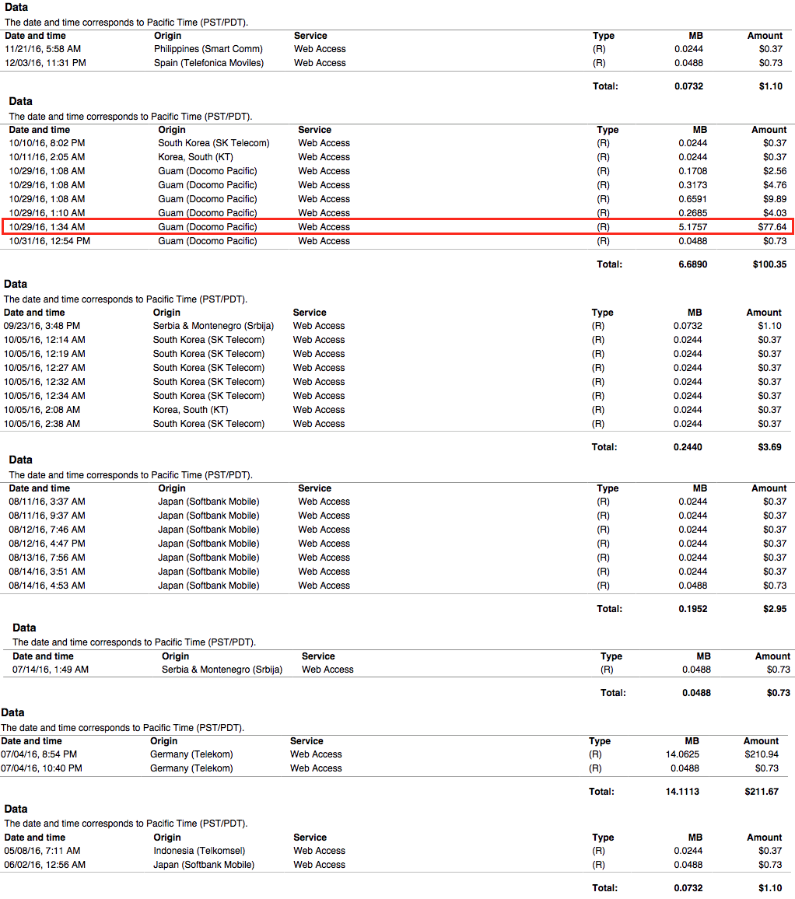Image resolution: width=795 pixels, height=899 pixels.
Task: Click the amount '$4.76'
Action: (x=775, y=185)
